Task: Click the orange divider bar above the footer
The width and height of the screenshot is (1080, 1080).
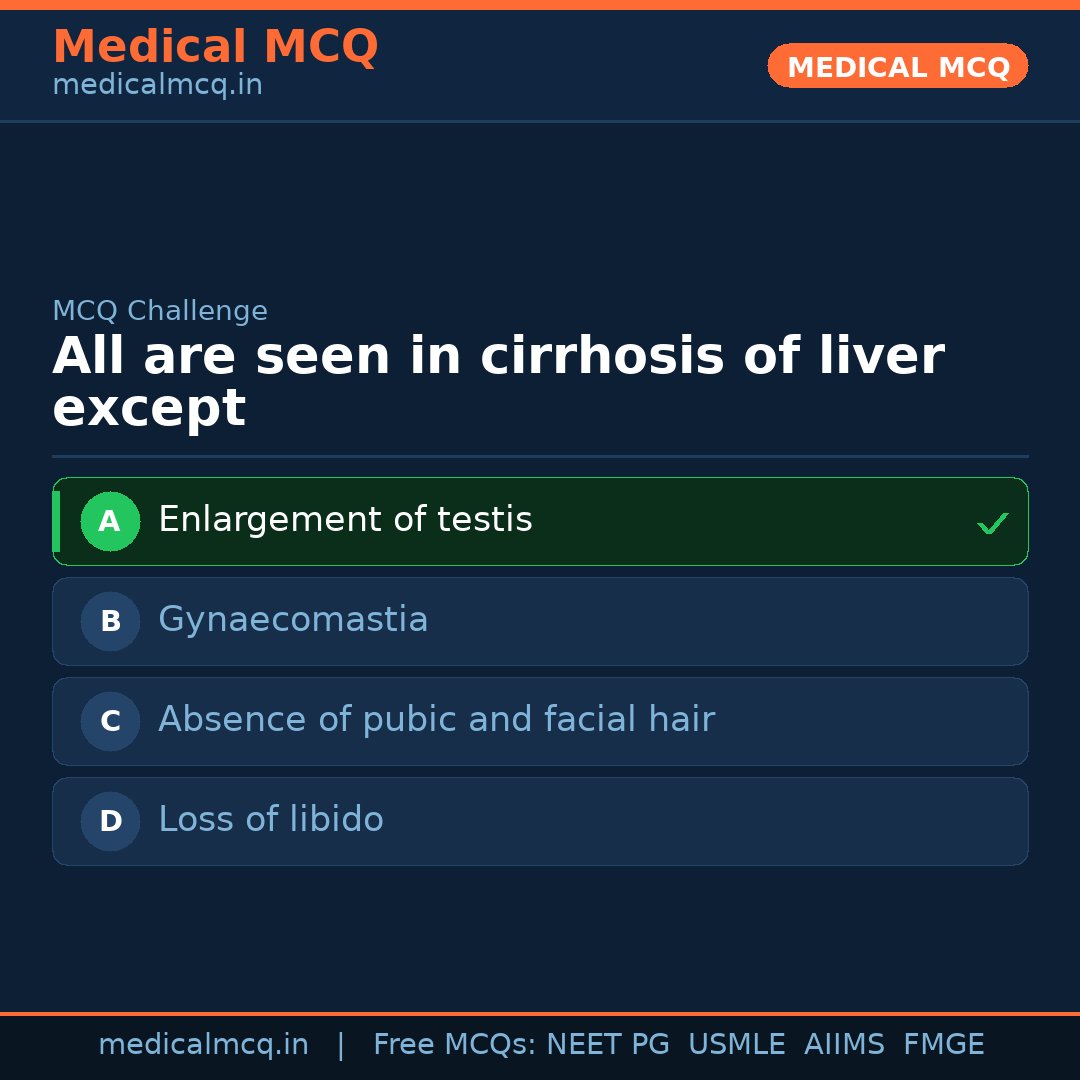Action: [x=540, y=1012]
